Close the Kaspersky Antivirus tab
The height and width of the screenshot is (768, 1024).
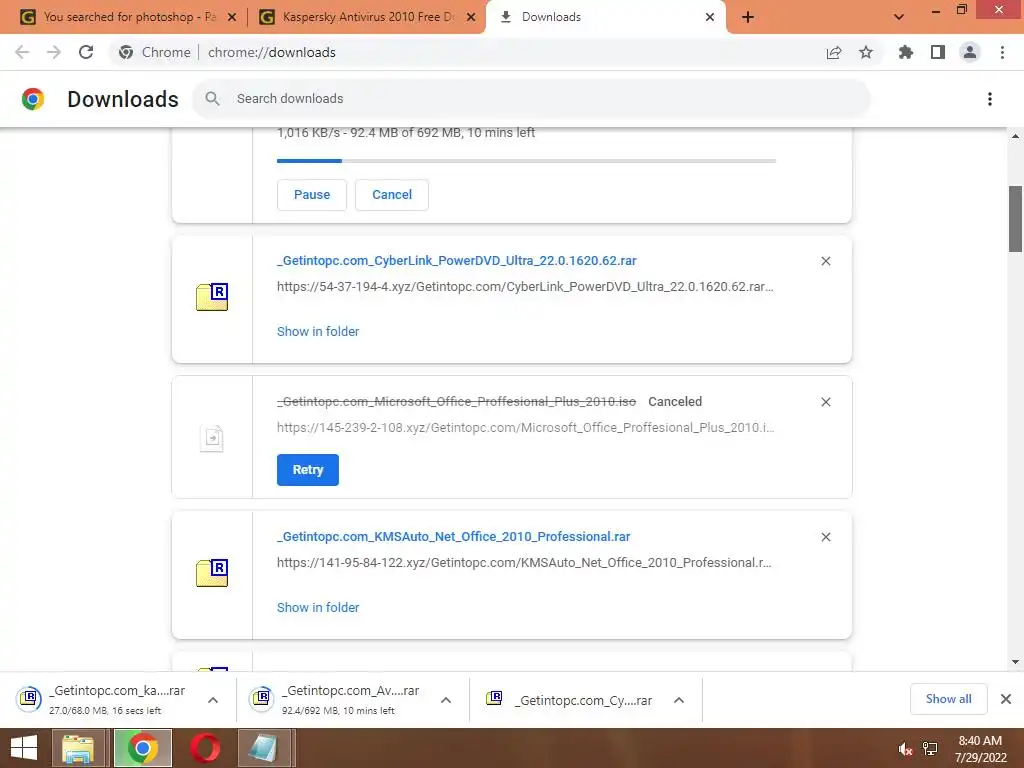pyautogui.click(x=471, y=17)
